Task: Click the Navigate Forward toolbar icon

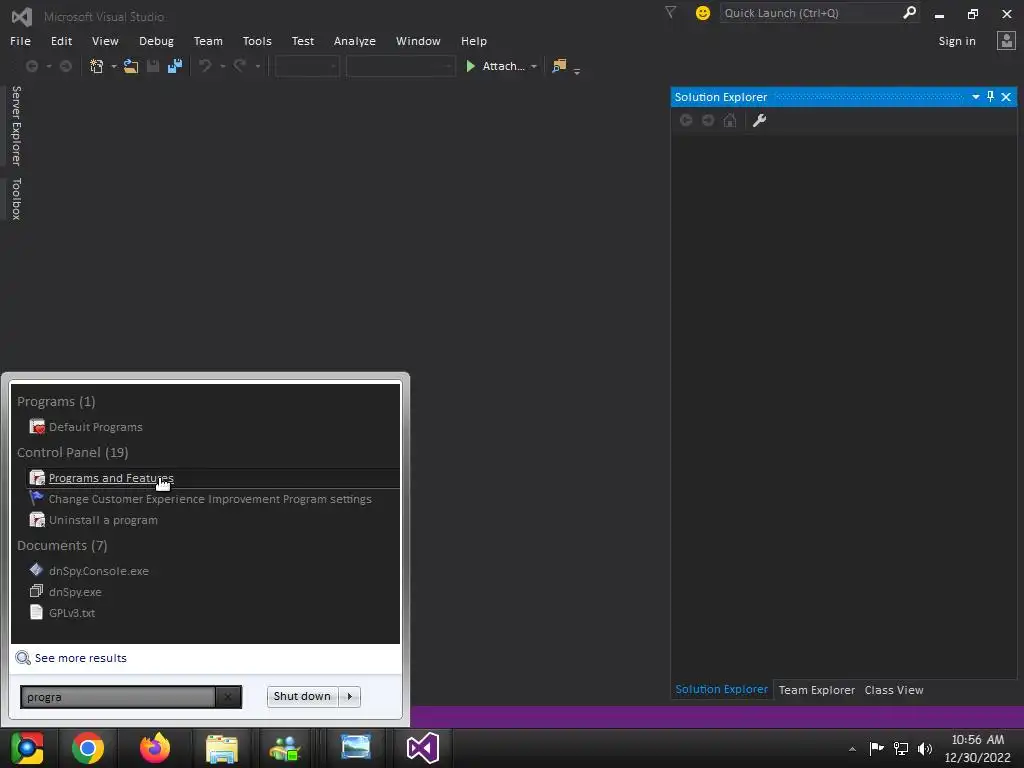Action: tap(65, 66)
